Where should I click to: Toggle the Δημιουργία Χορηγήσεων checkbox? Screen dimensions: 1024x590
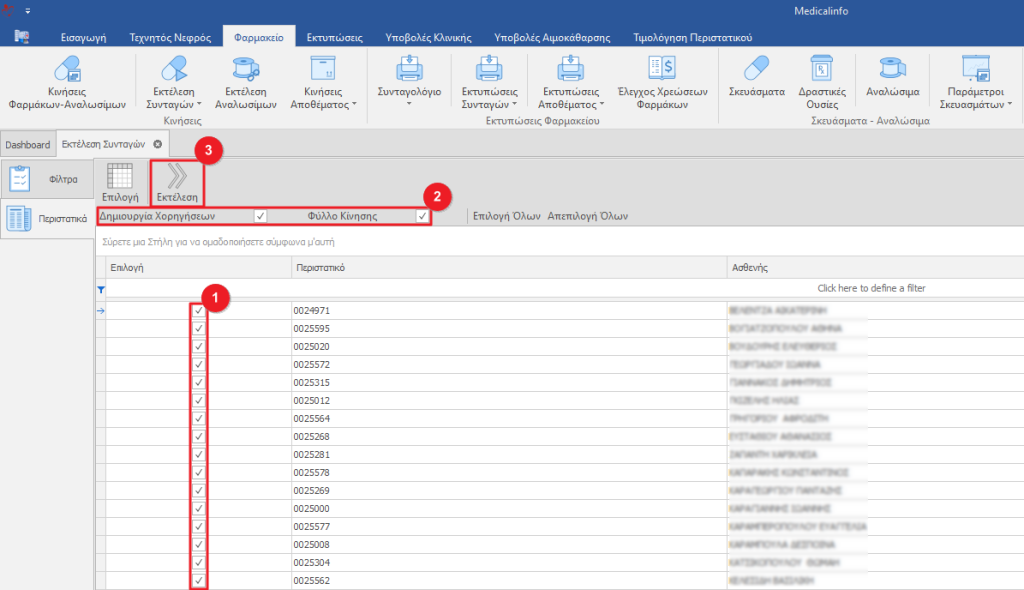[261, 216]
